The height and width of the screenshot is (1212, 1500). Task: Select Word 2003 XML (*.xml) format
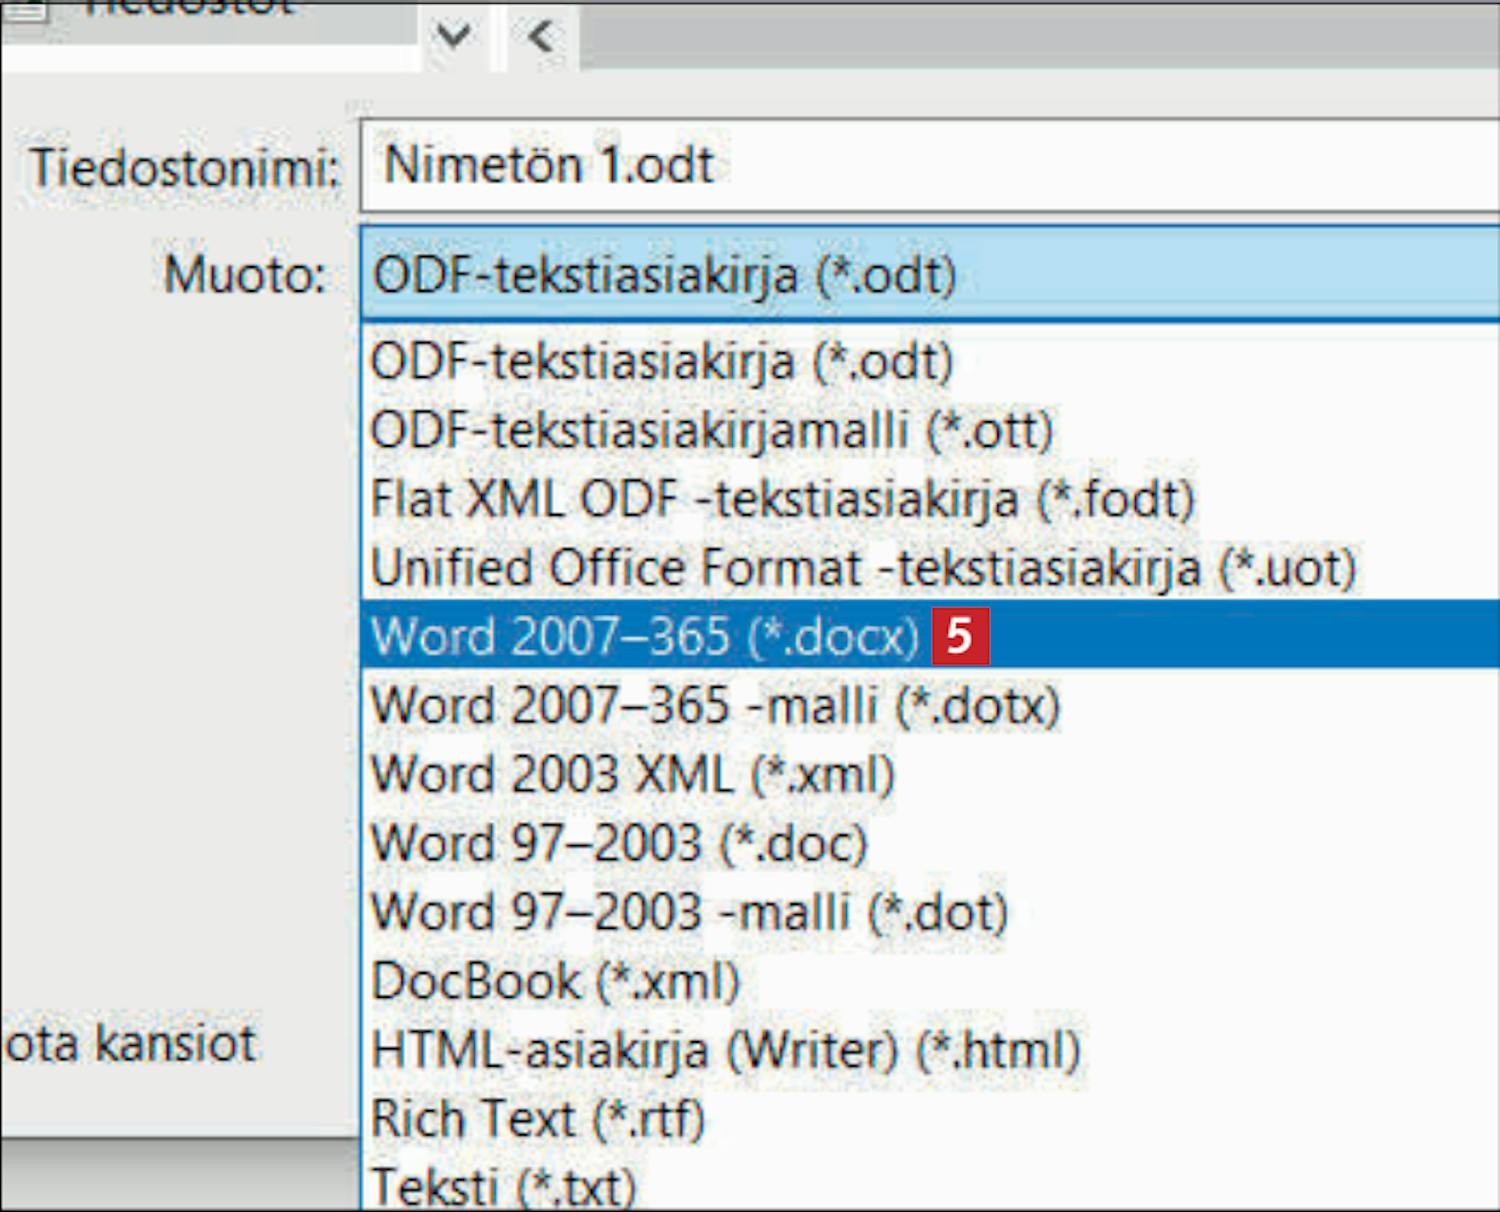632,775
